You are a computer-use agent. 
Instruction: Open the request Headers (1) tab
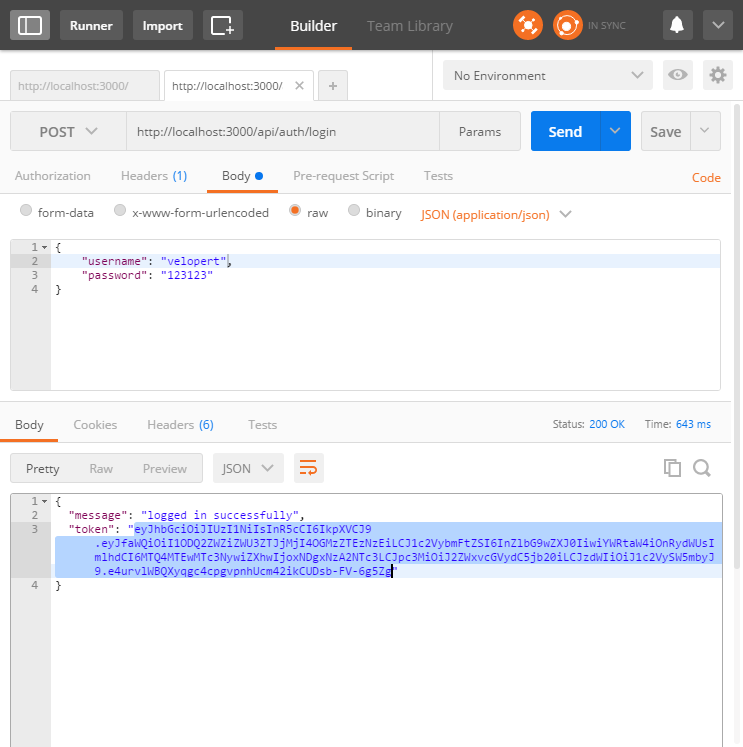[154, 176]
